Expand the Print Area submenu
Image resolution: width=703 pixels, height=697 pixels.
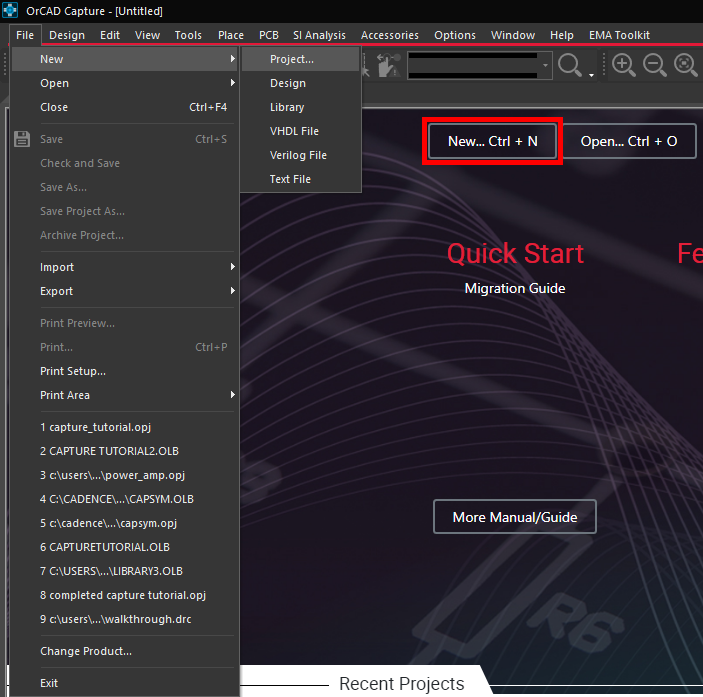tap(124, 395)
